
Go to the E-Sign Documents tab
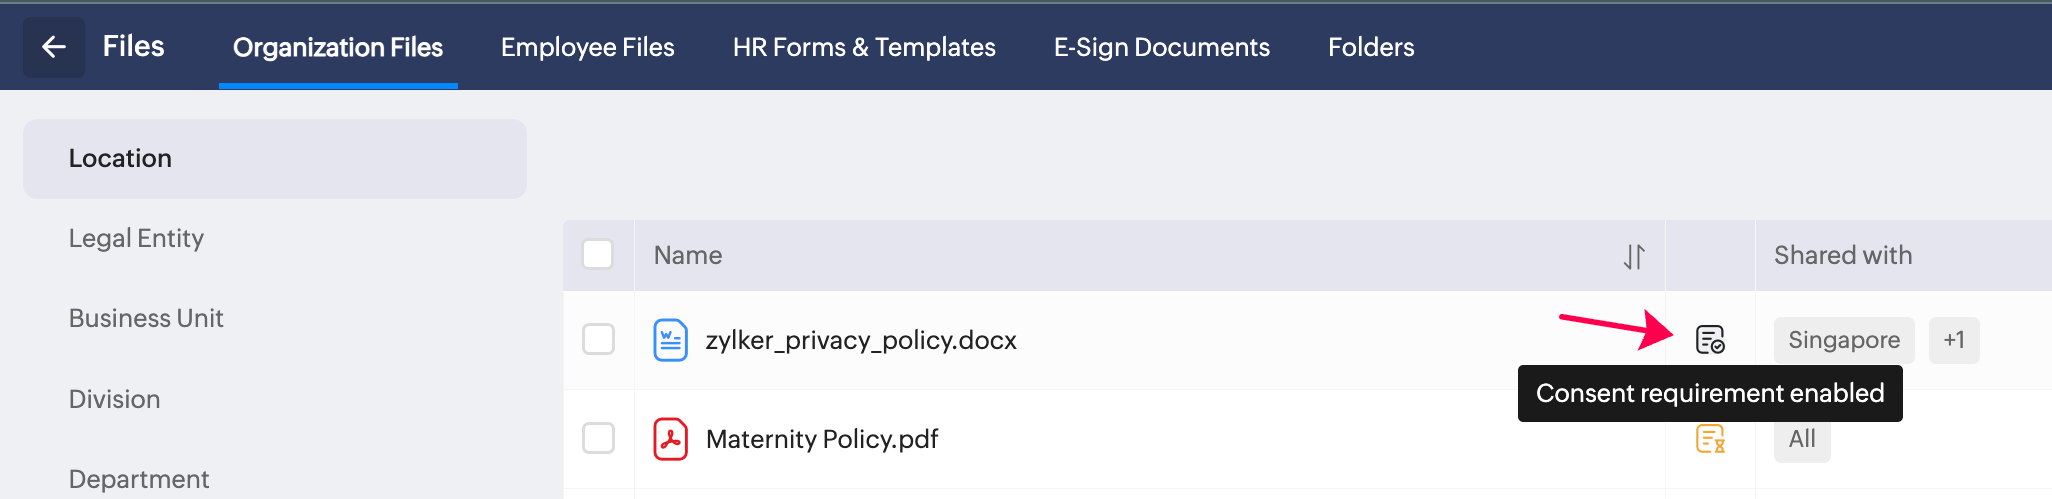coord(1161,47)
